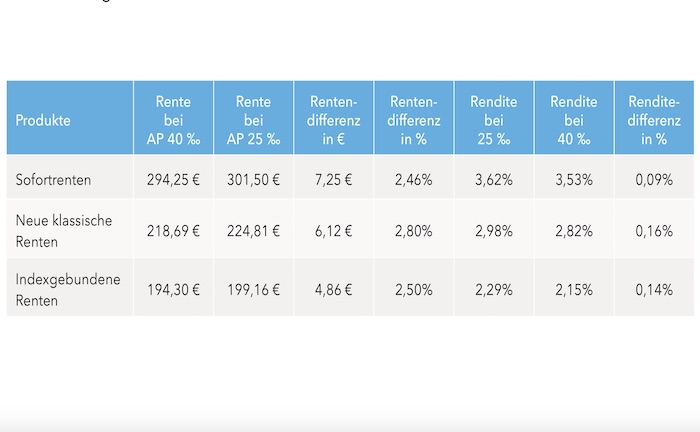Viewport: 700px width, 432px height.
Task: Click the 7,25 € difference cell
Action: pos(333,180)
